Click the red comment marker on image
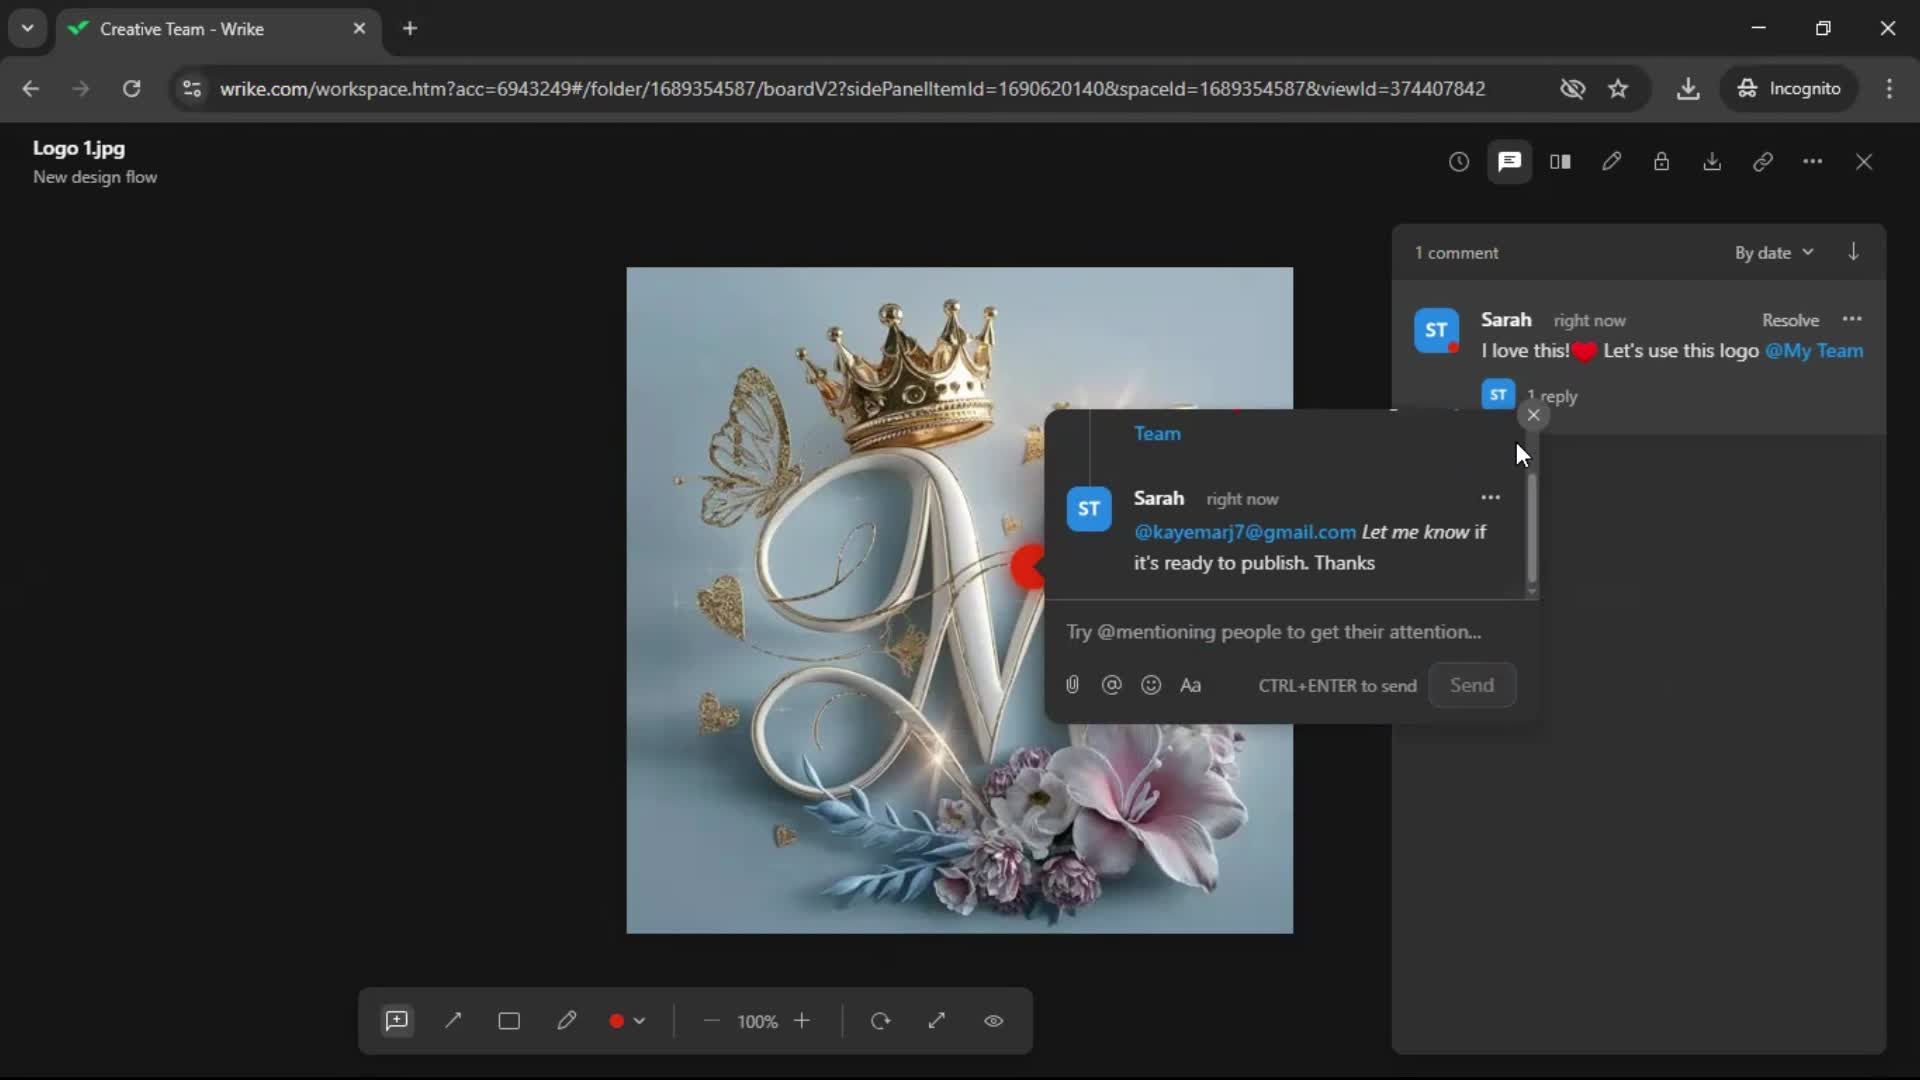 coord(1027,567)
